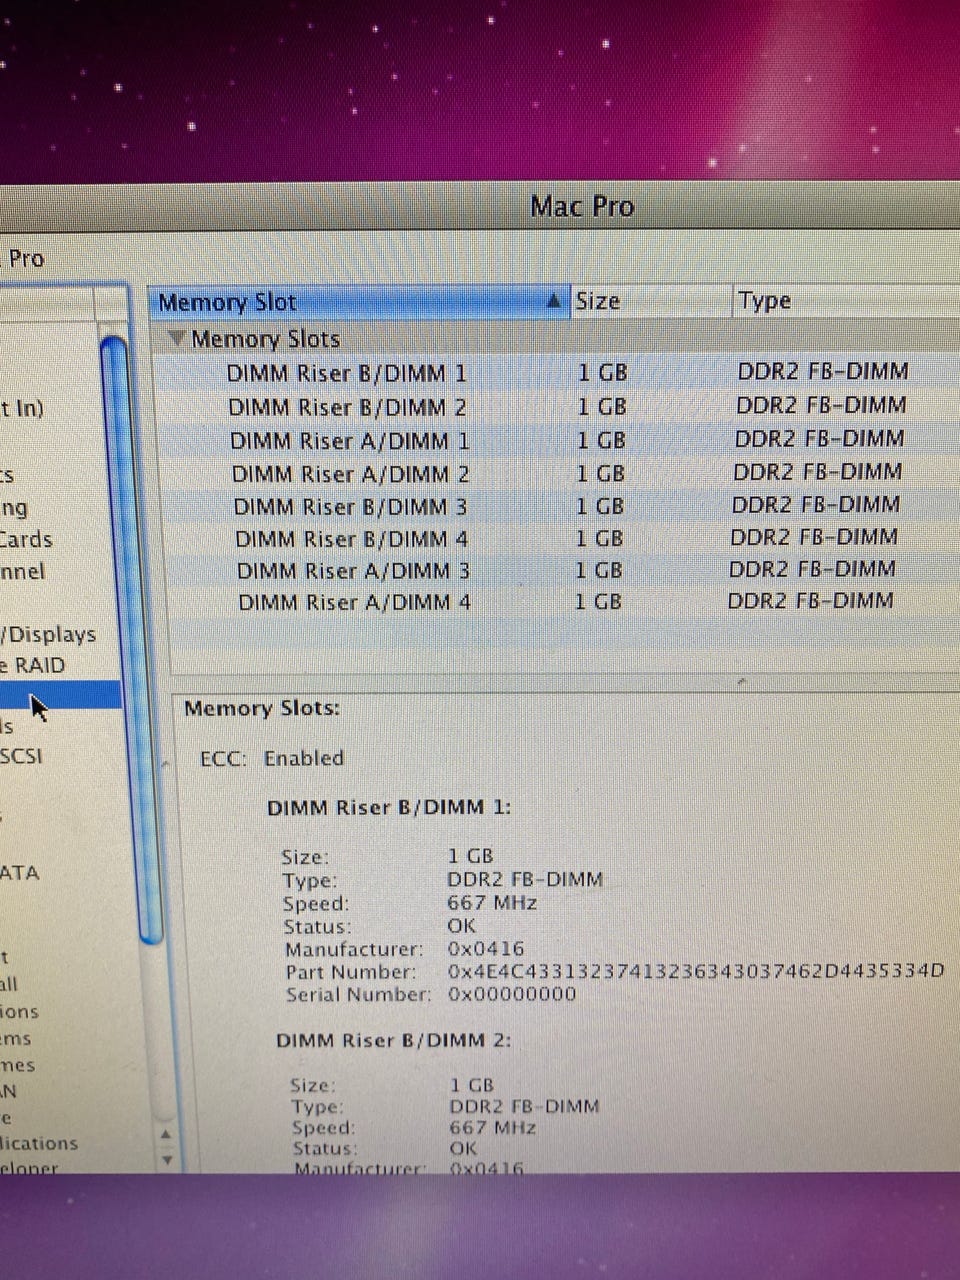This screenshot has width=960, height=1280.
Task: Click the Manufacturer value 0x0416 under DIMM 1
Action: coord(486,948)
